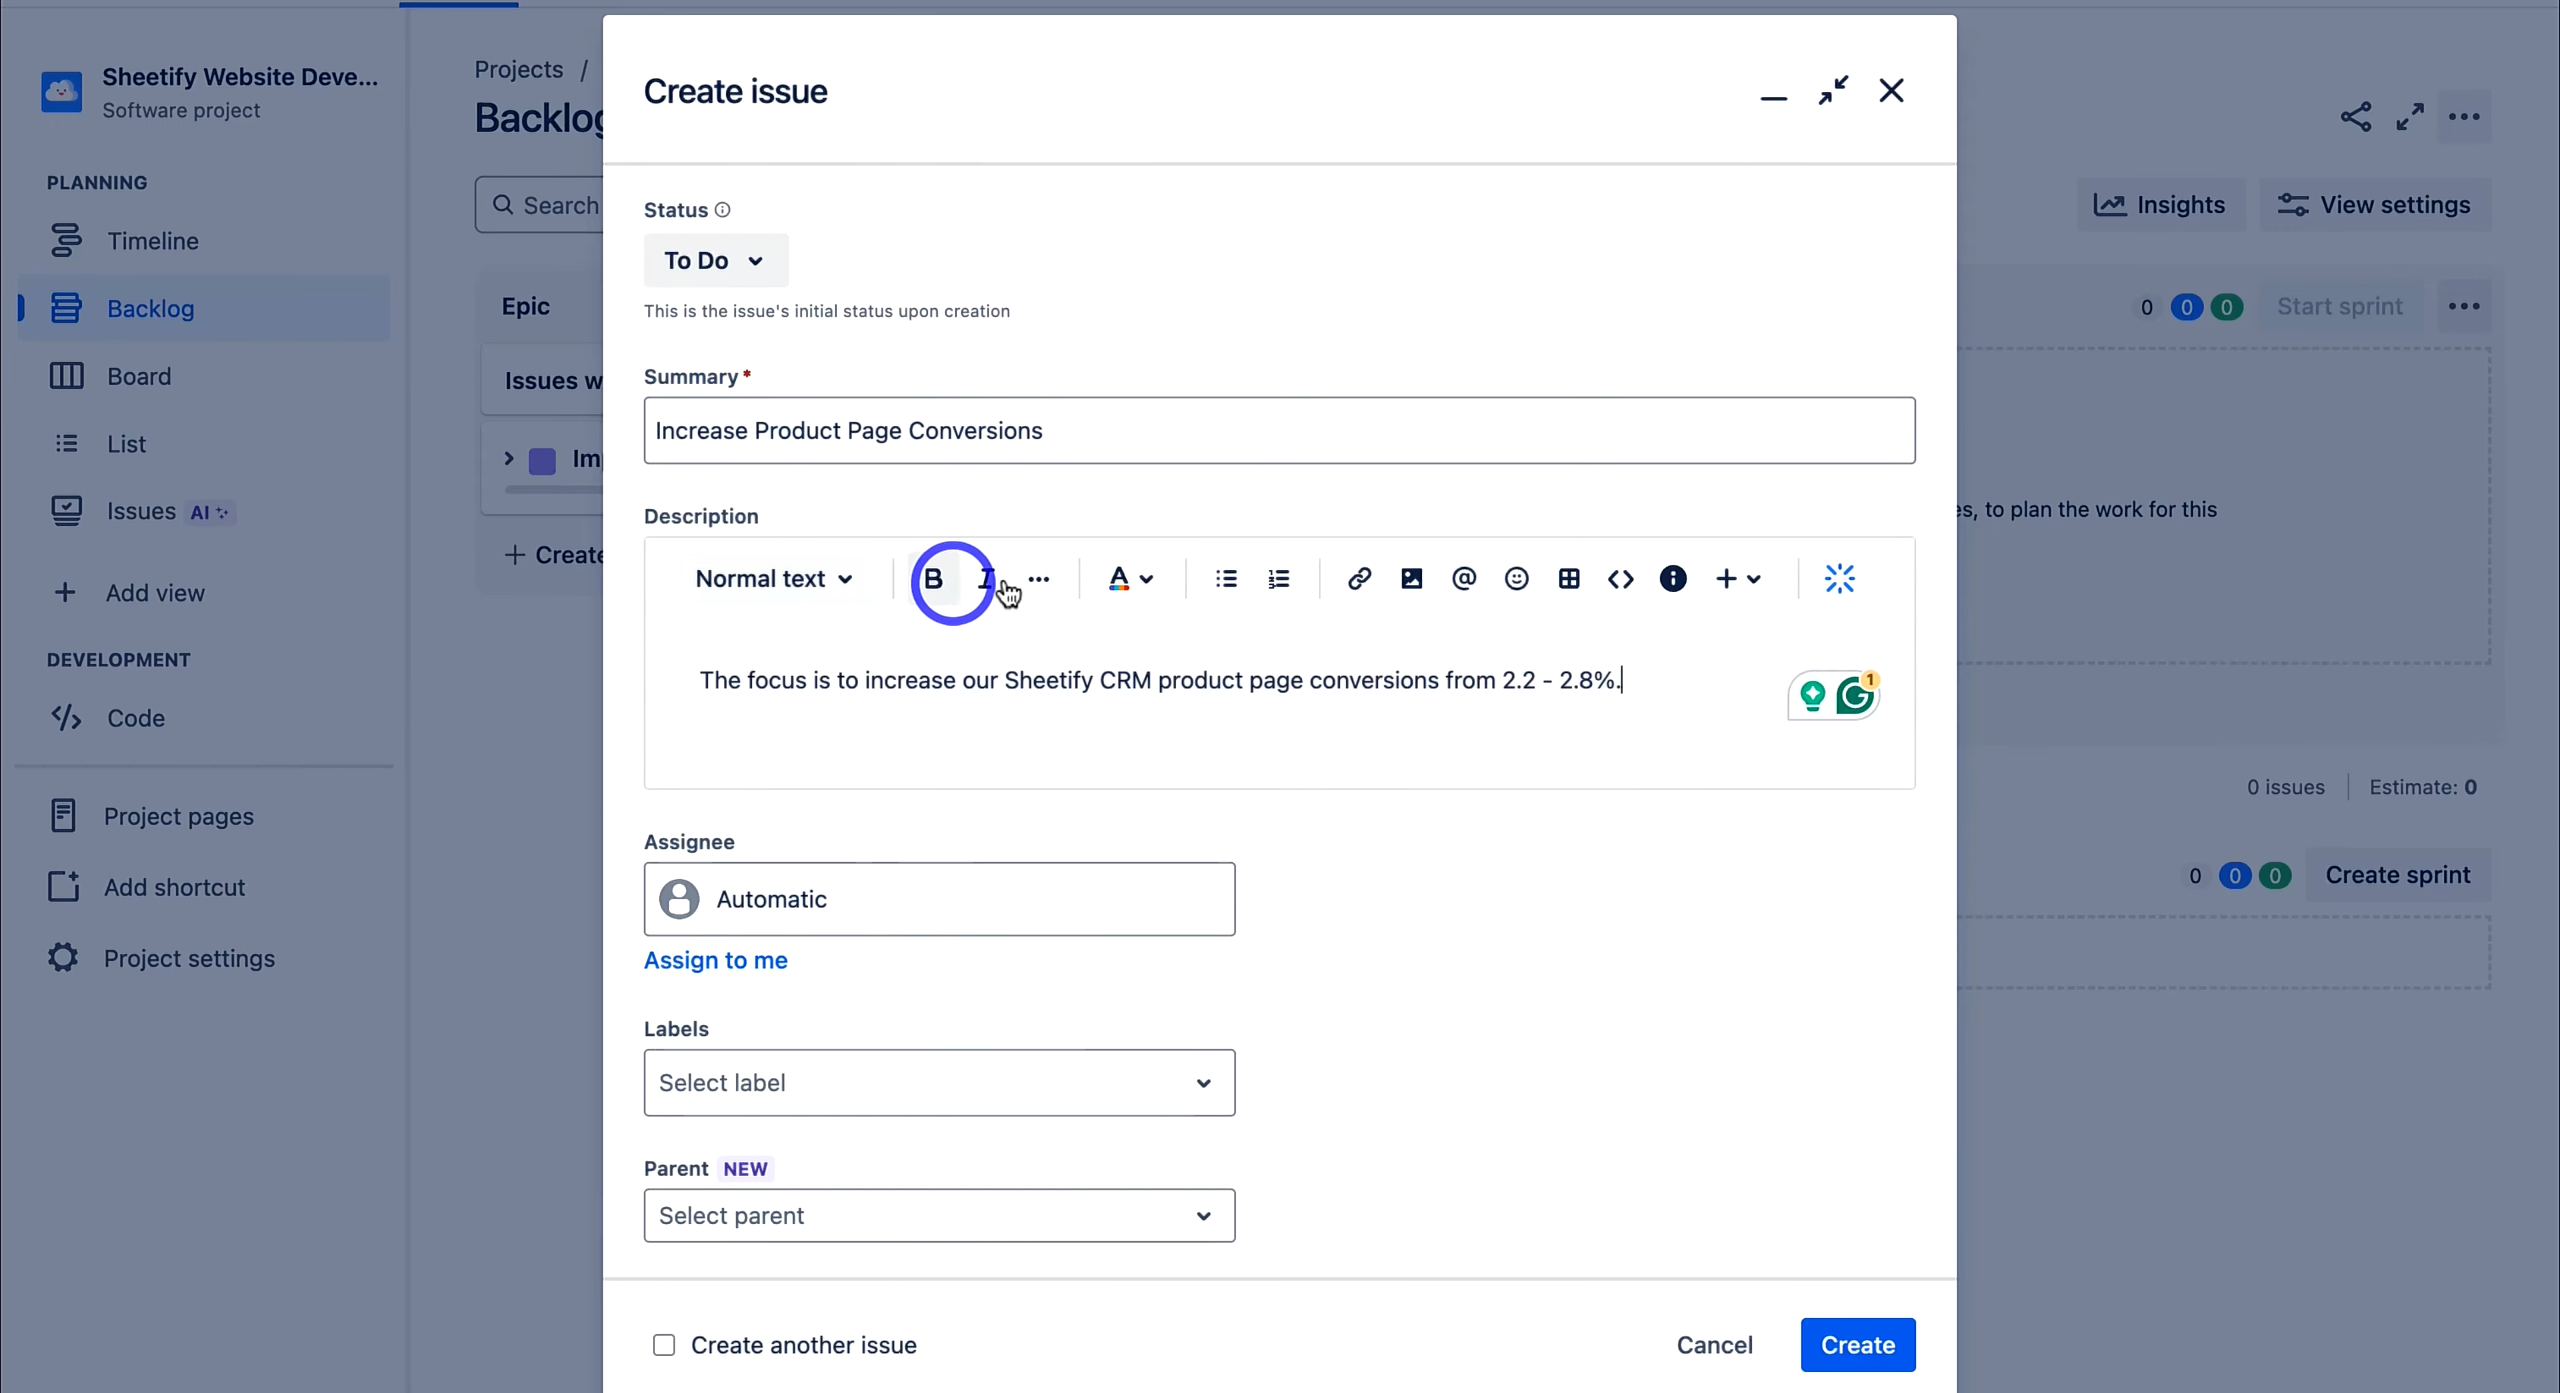Open the Normal text style dropdown
Screen dimensions: 2560x1393
pyautogui.click(x=774, y=579)
